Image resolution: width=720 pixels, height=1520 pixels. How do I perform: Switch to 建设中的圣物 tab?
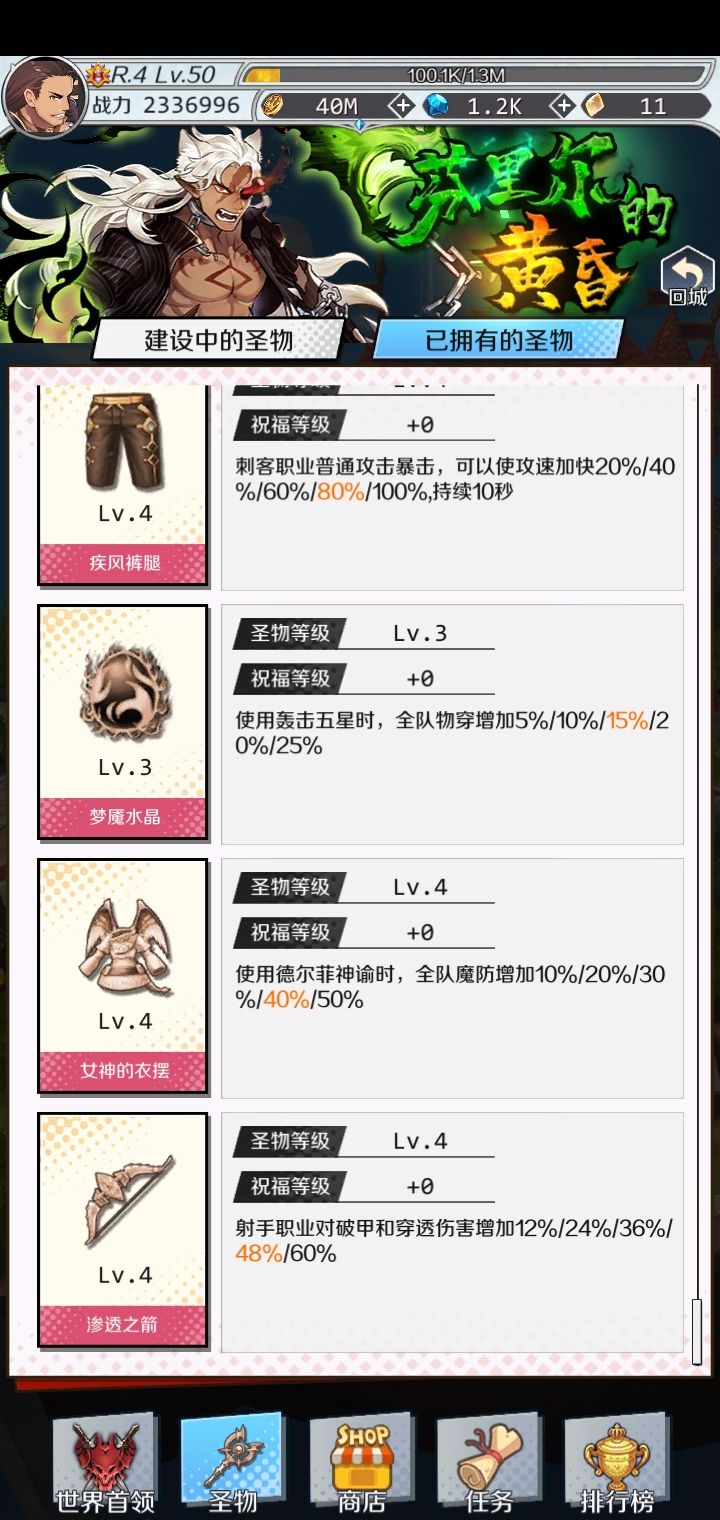pos(219,340)
